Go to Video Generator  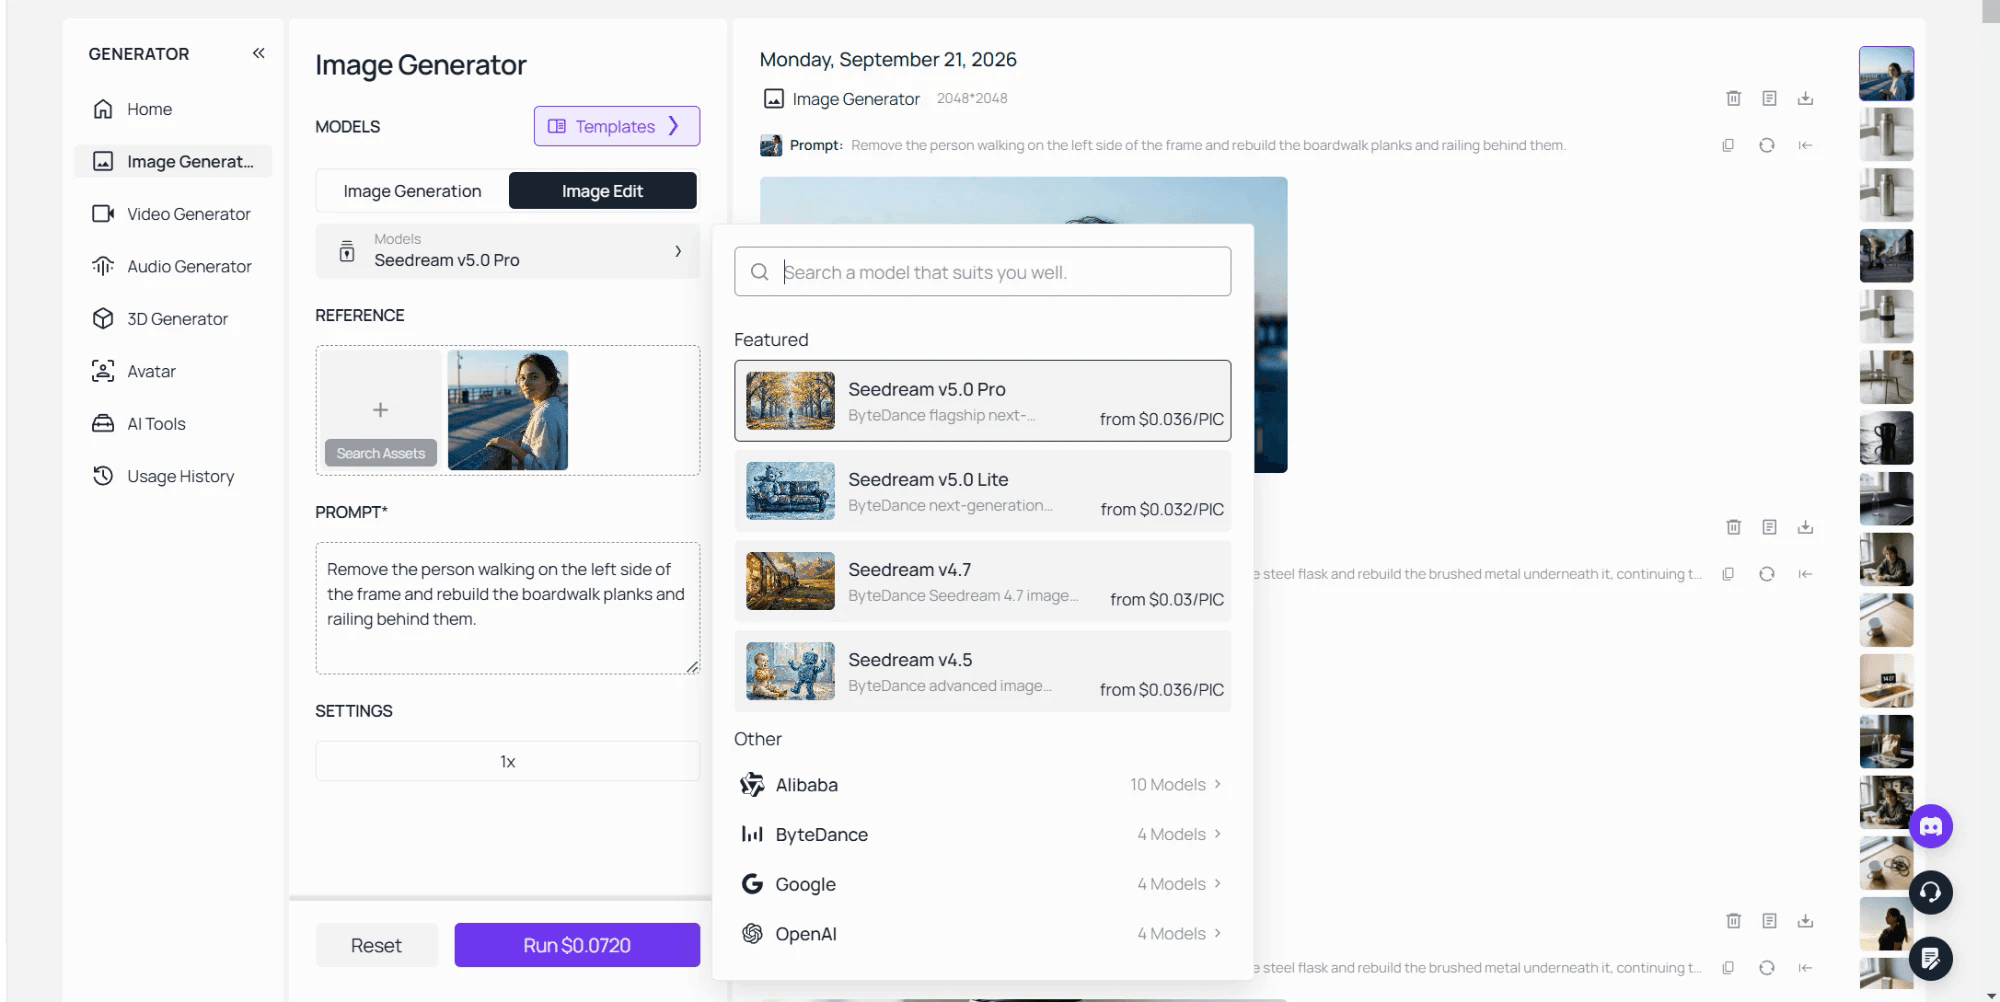coord(172,214)
